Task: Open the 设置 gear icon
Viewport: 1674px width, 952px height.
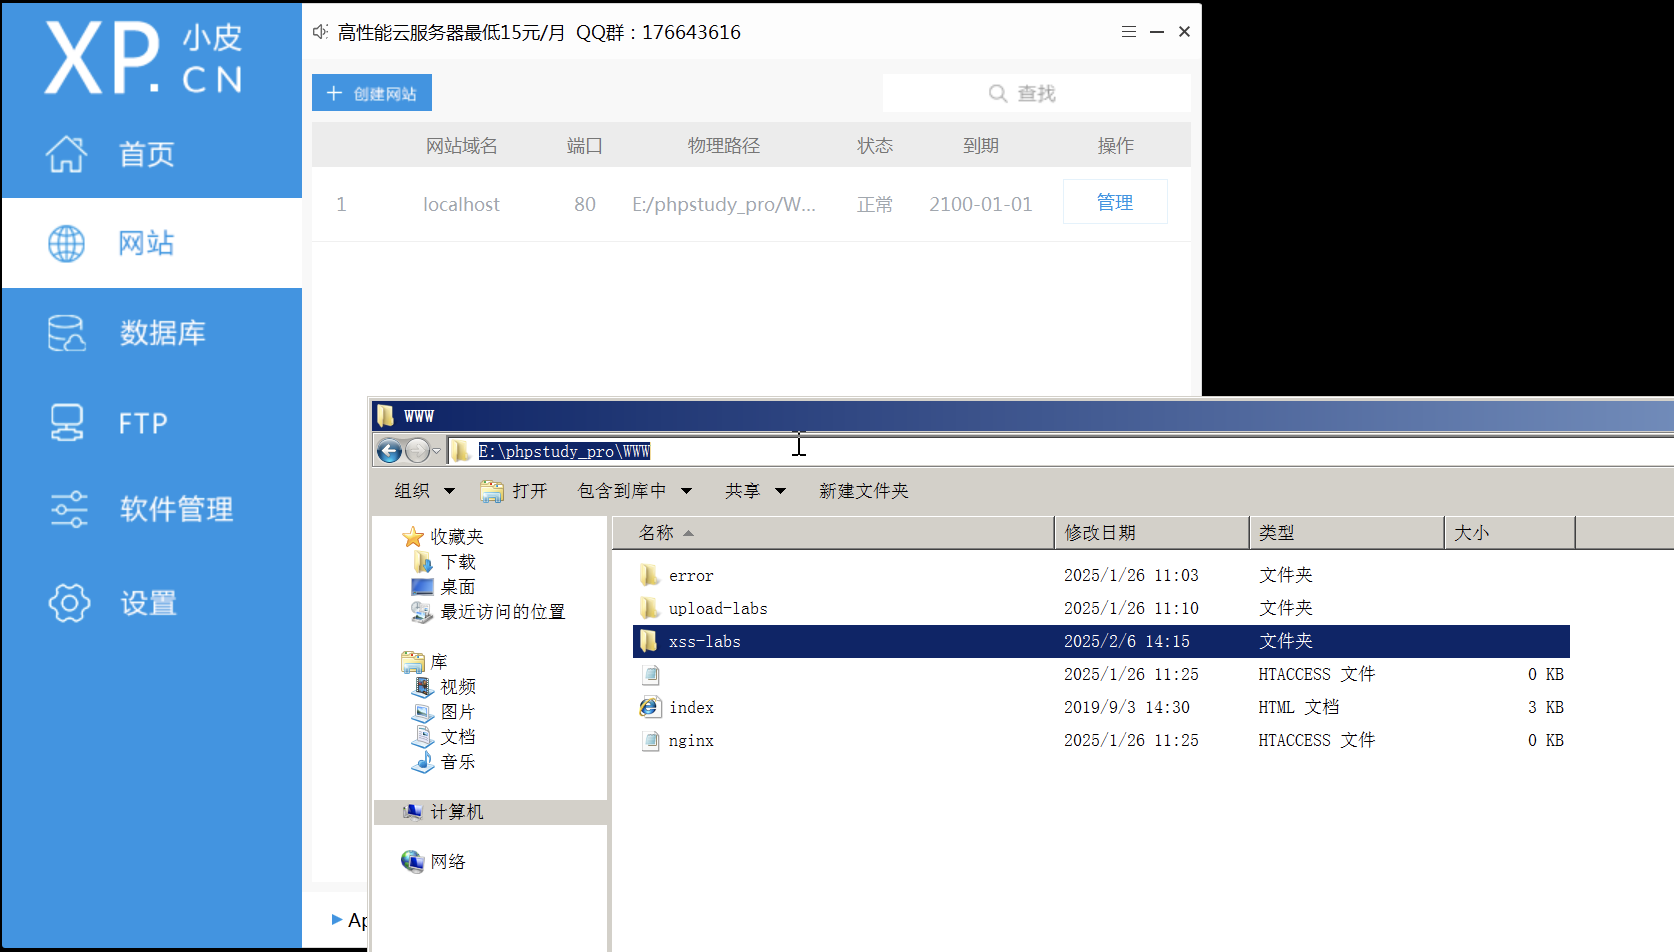Action: [69, 603]
